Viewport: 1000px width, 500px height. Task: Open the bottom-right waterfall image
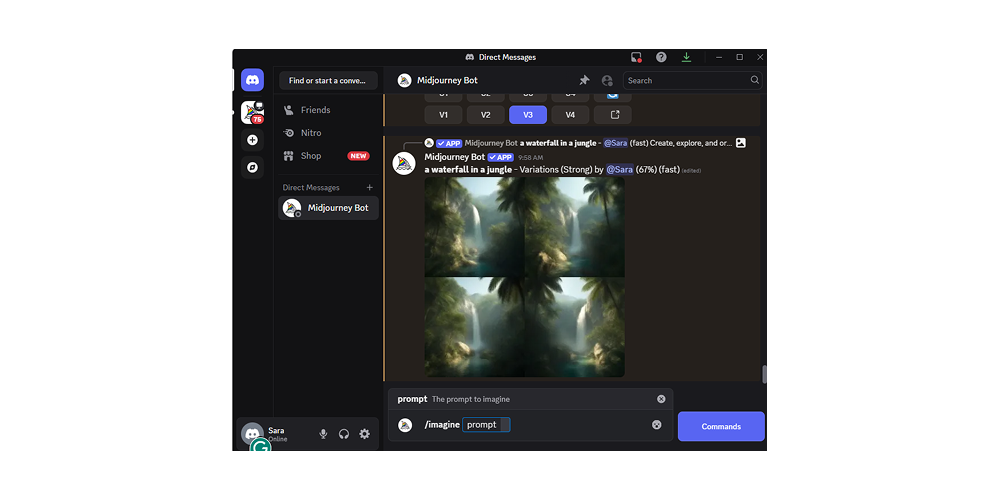575,327
